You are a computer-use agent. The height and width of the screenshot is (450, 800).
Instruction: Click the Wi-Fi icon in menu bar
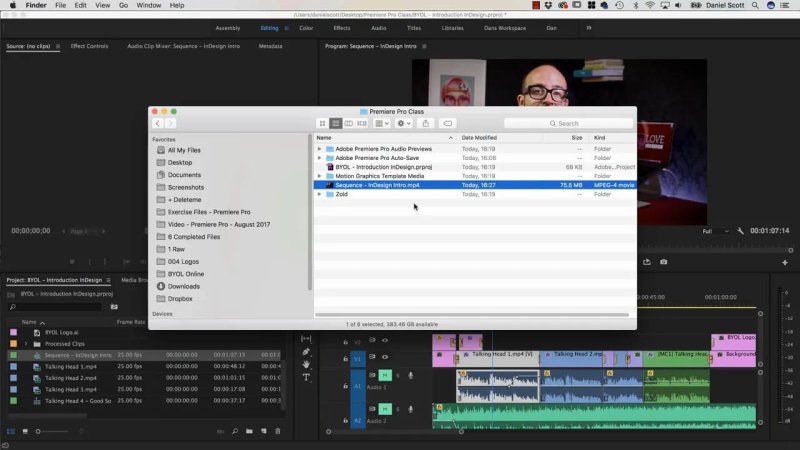click(650, 5)
